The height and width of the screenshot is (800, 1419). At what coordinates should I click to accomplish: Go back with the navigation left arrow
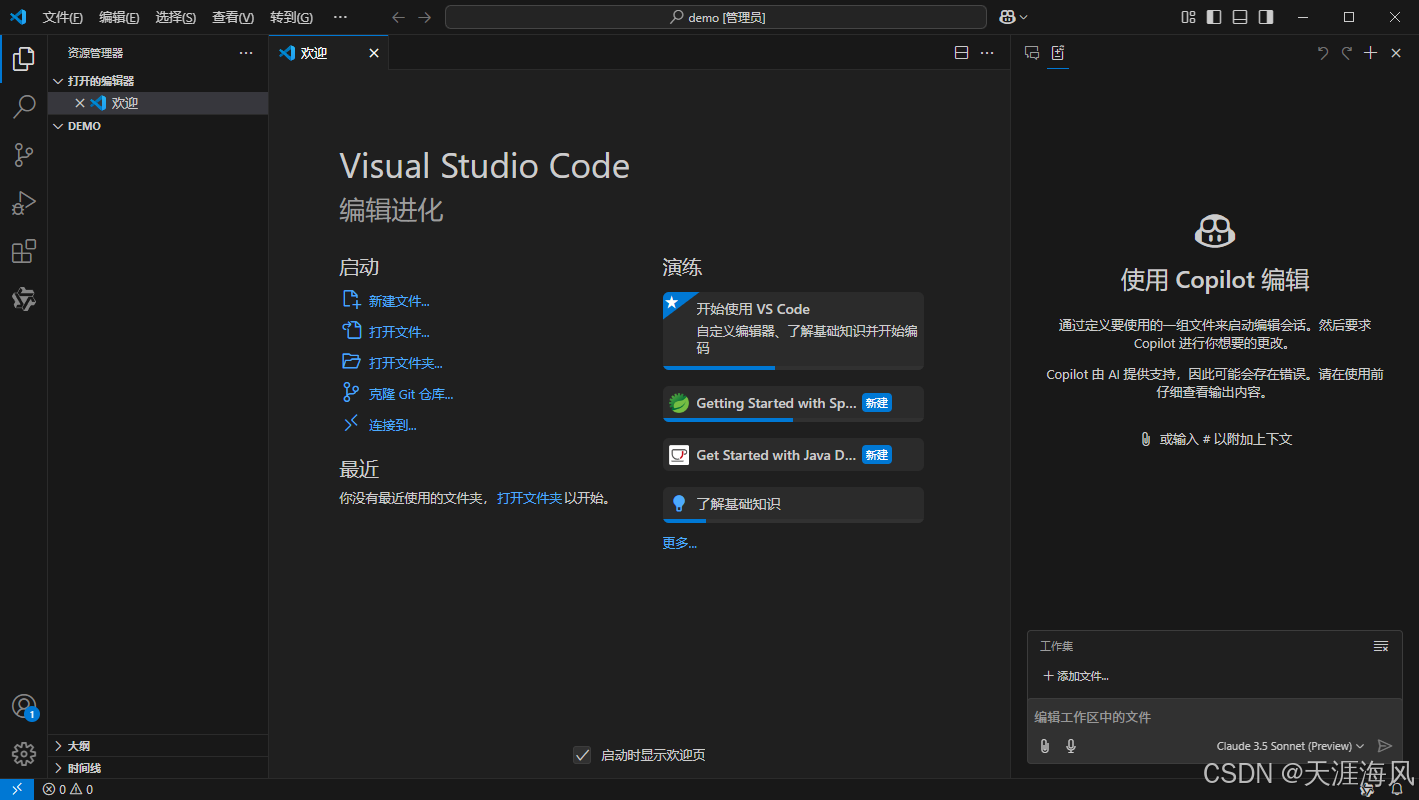click(399, 17)
